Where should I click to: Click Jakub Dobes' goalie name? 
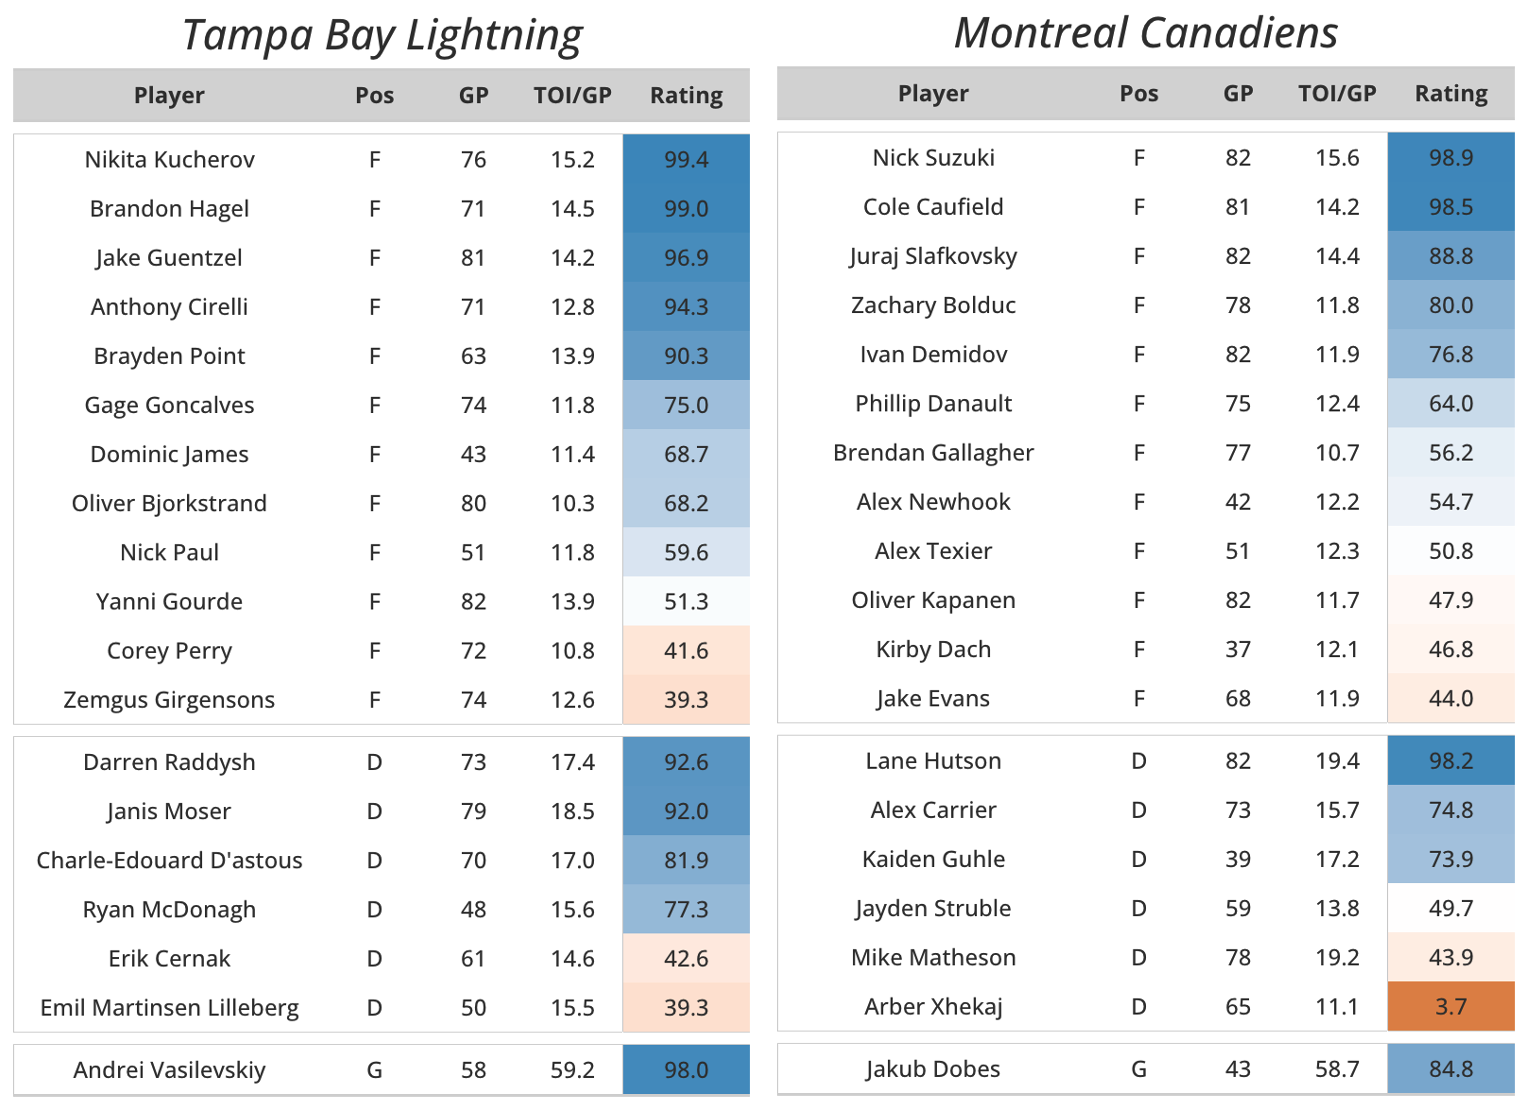pos(933,1069)
